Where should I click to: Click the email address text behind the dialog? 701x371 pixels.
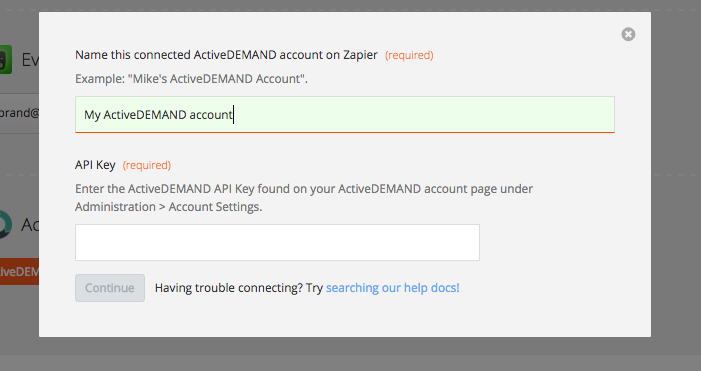click(x=19, y=113)
